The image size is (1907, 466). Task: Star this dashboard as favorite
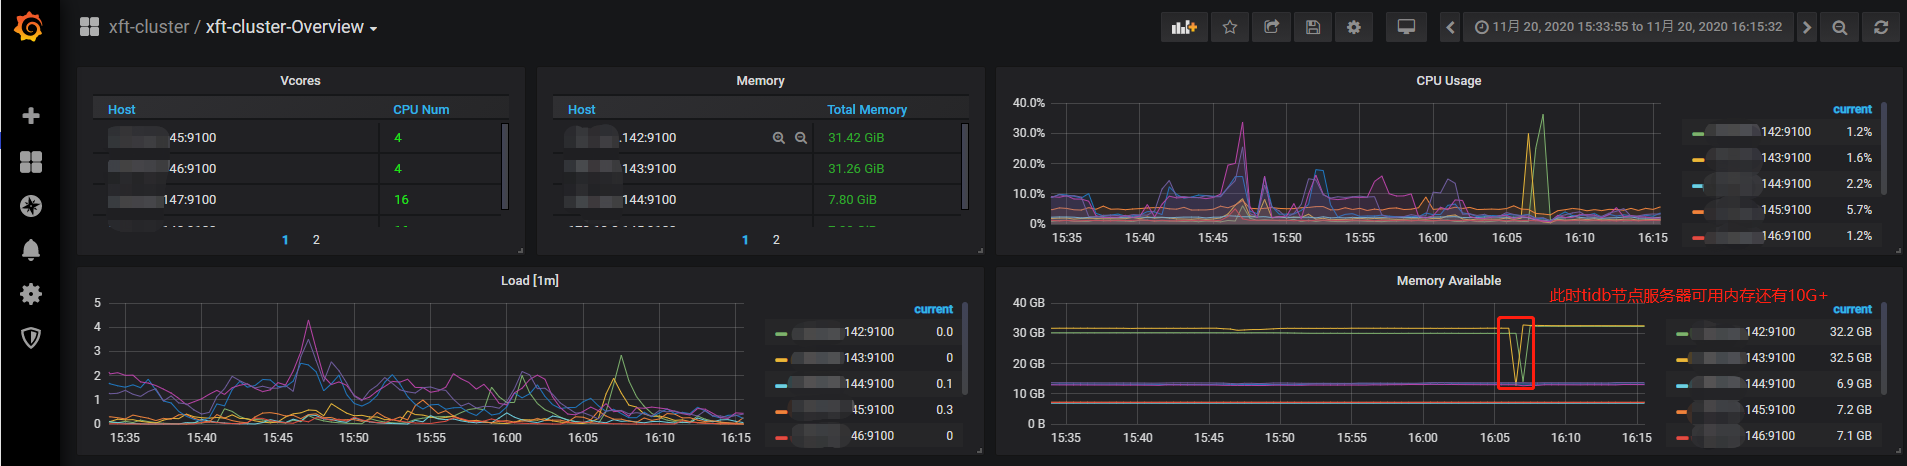[x=1230, y=27]
